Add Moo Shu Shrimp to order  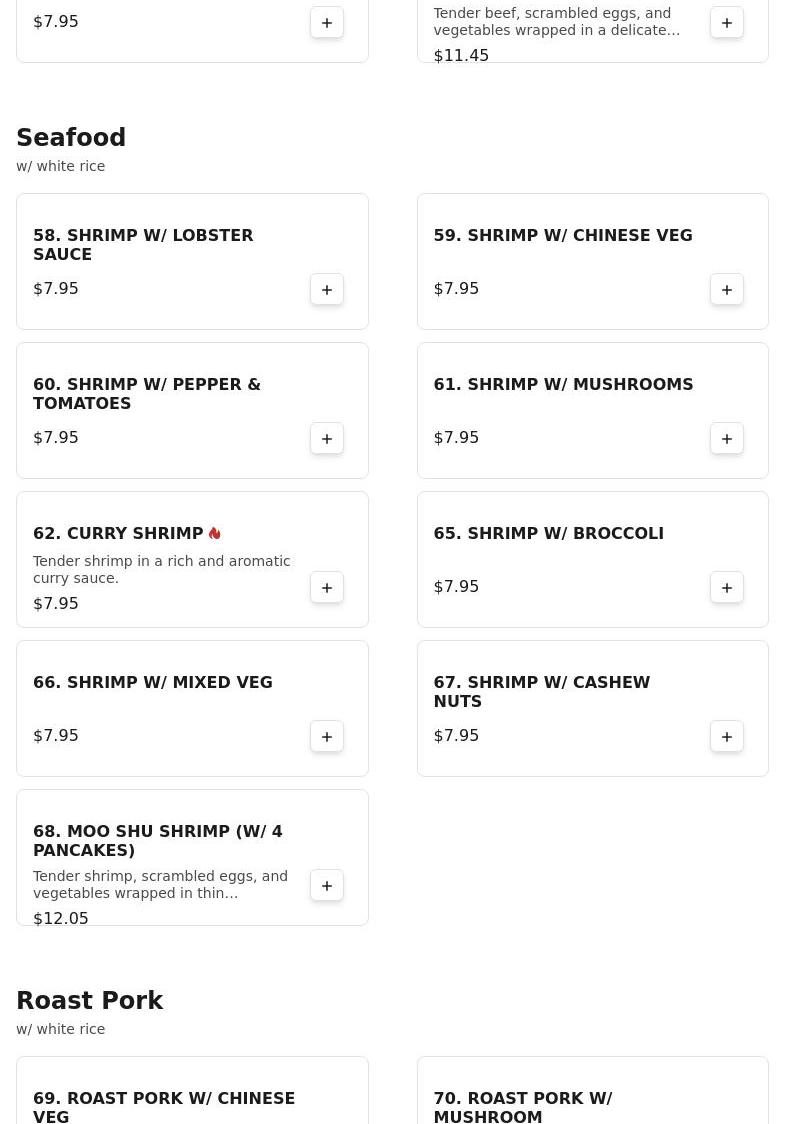(327, 885)
